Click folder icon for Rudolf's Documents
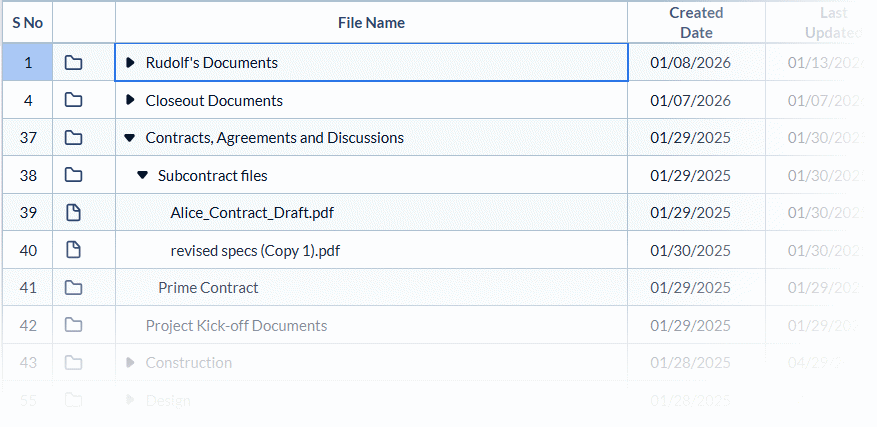The height and width of the screenshot is (427, 877). [x=73, y=63]
